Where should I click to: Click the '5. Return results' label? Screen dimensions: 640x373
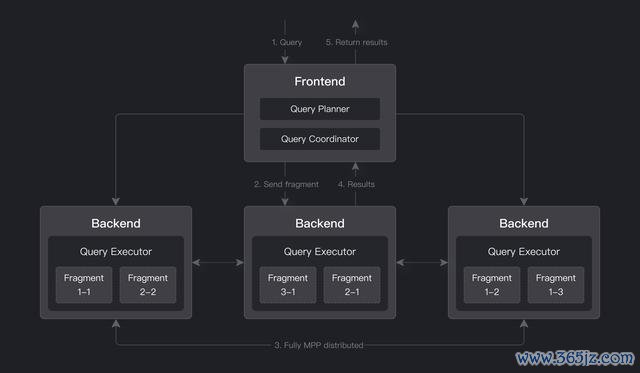[x=356, y=42]
